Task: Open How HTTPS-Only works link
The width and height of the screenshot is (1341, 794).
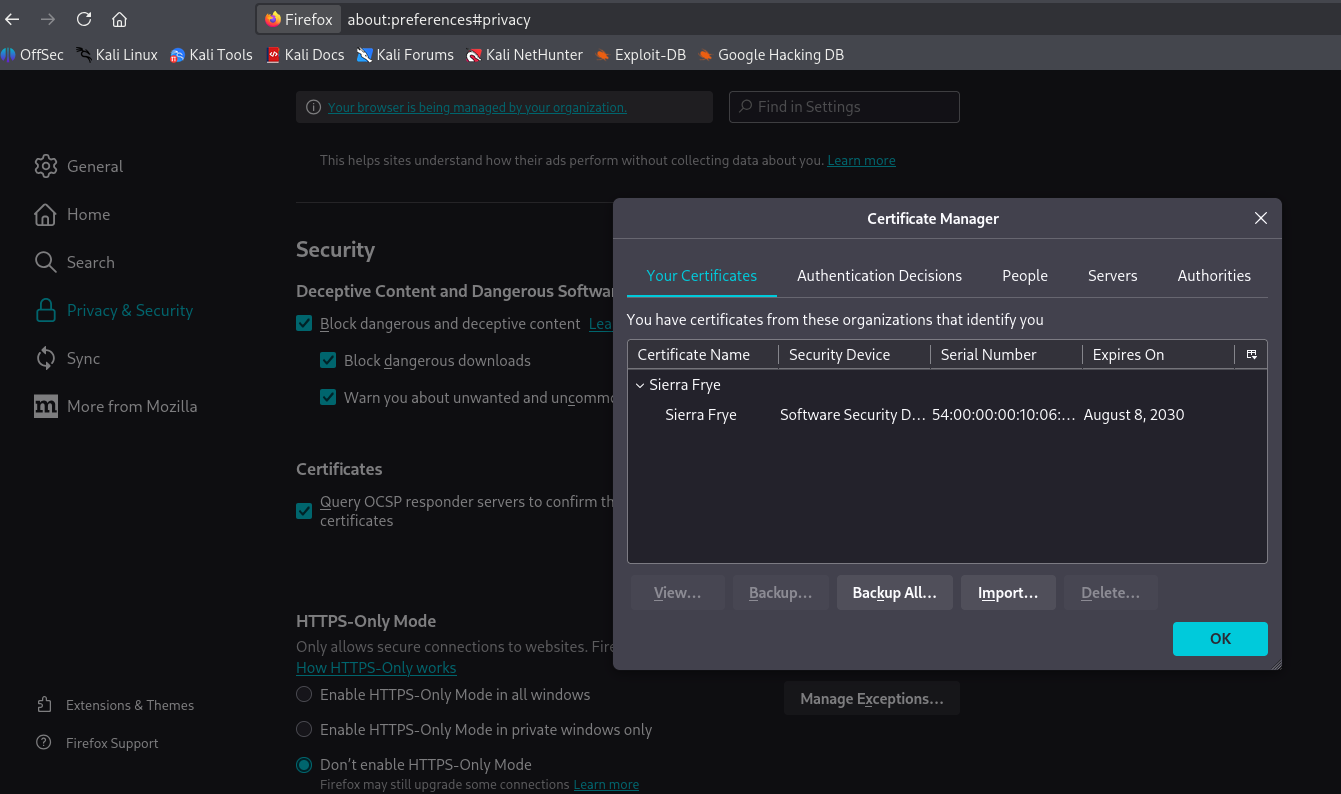Action: (376, 668)
